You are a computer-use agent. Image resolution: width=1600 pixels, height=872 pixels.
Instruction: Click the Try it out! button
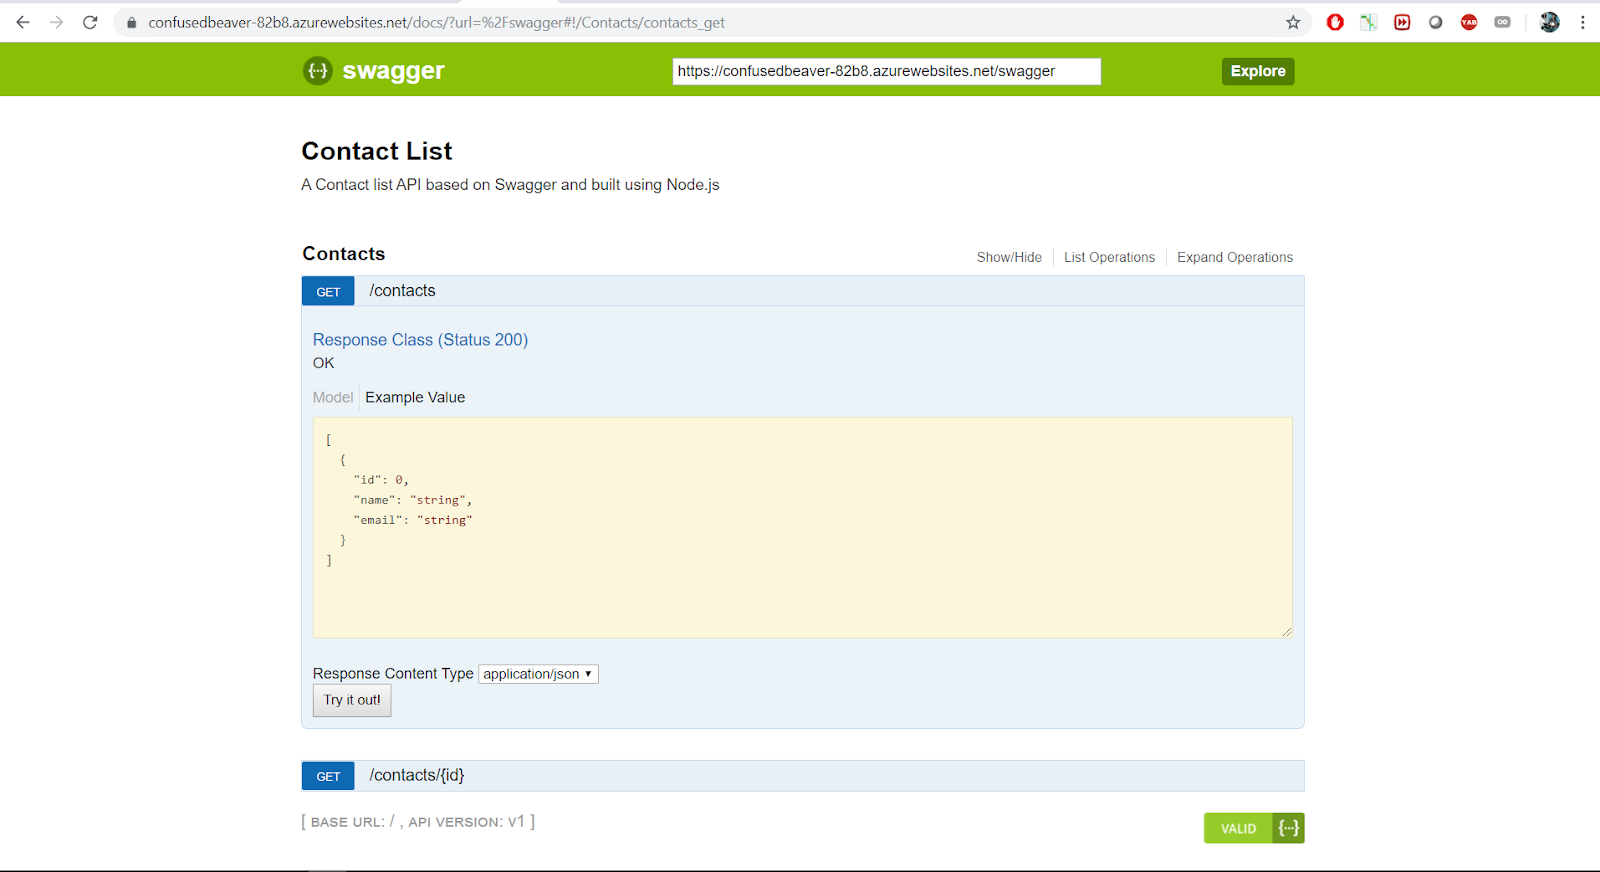tap(352, 700)
